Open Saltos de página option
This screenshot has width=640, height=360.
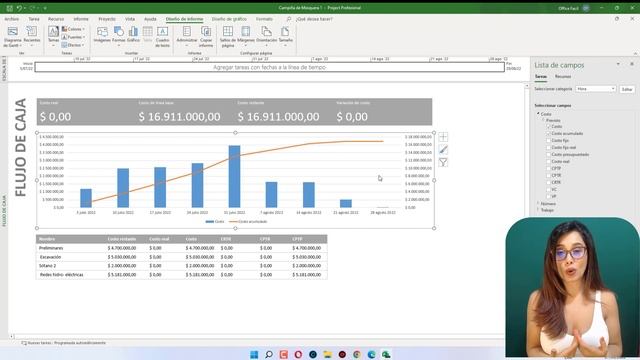click(x=228, y=37)
